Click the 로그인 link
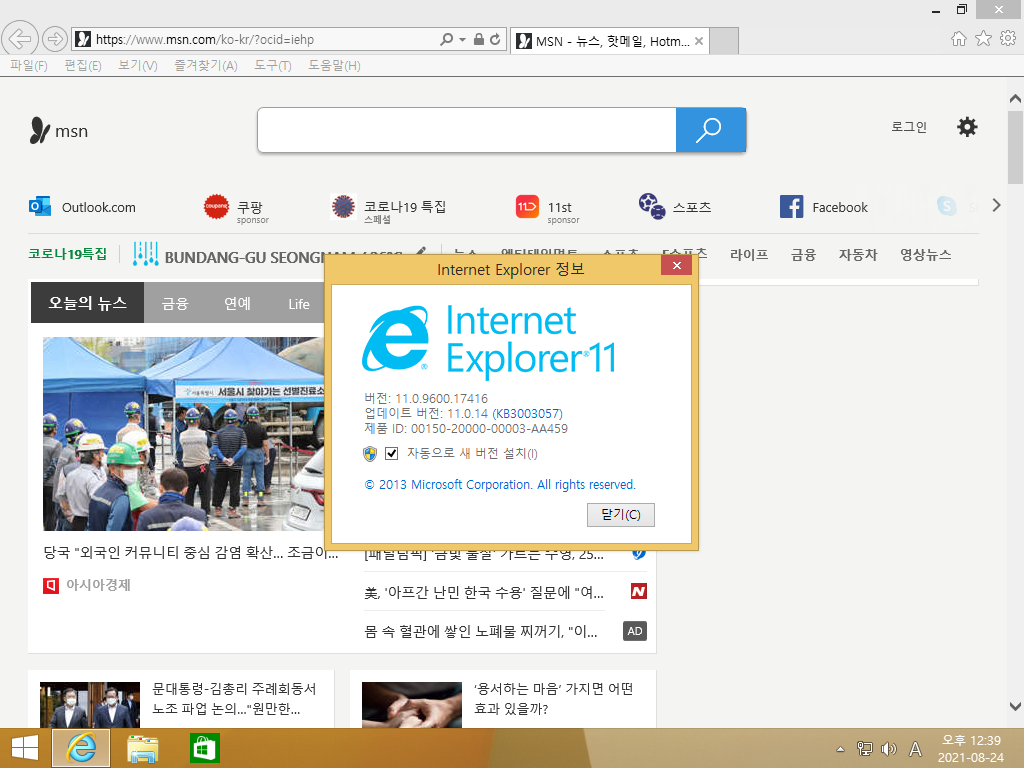The height and width of the screenshot is (768, 1024). point(908,127)
